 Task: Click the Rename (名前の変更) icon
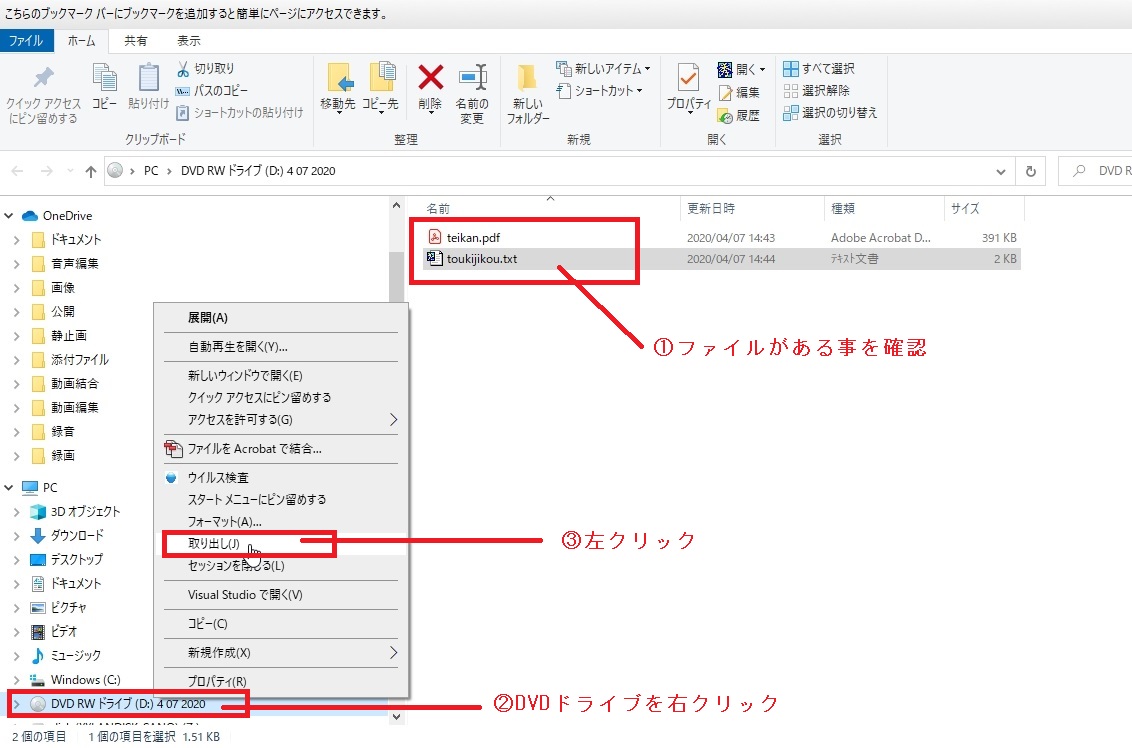(472, 80)
